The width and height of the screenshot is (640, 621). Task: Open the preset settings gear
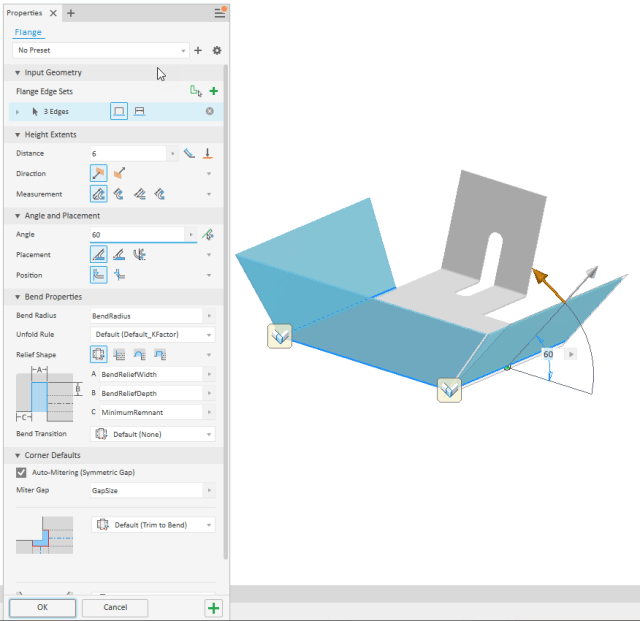pos(217,50)
